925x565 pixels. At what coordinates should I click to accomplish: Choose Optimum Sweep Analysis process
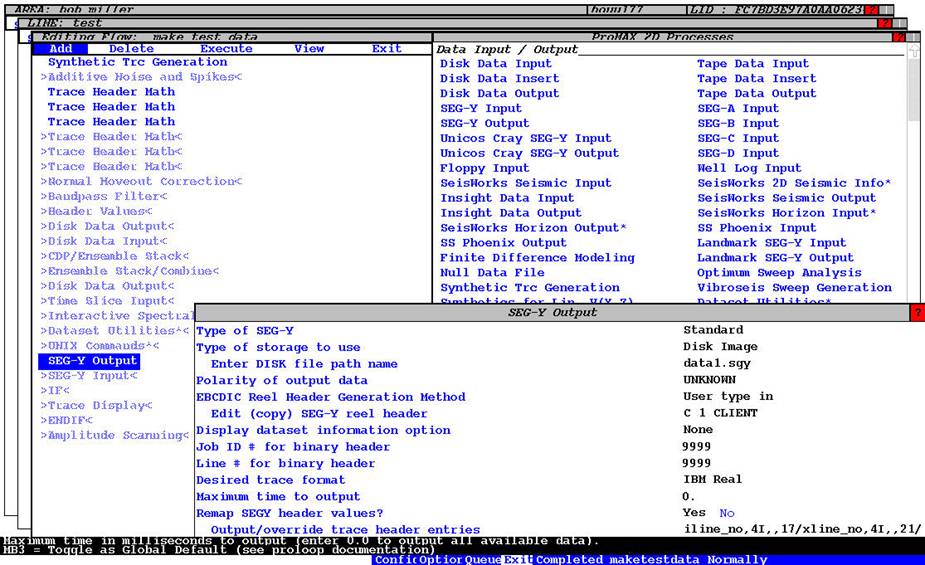click(779, 272)
